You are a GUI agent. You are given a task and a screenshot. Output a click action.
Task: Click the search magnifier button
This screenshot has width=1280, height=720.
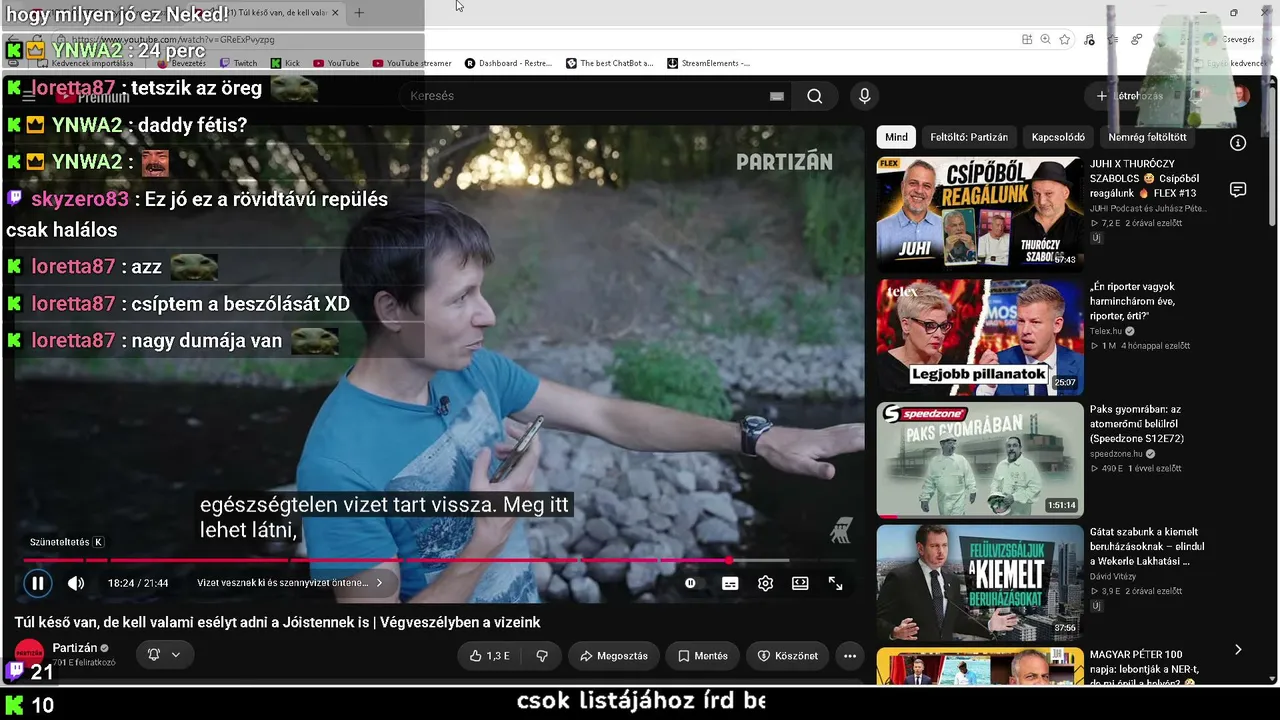tap(815, 96)
